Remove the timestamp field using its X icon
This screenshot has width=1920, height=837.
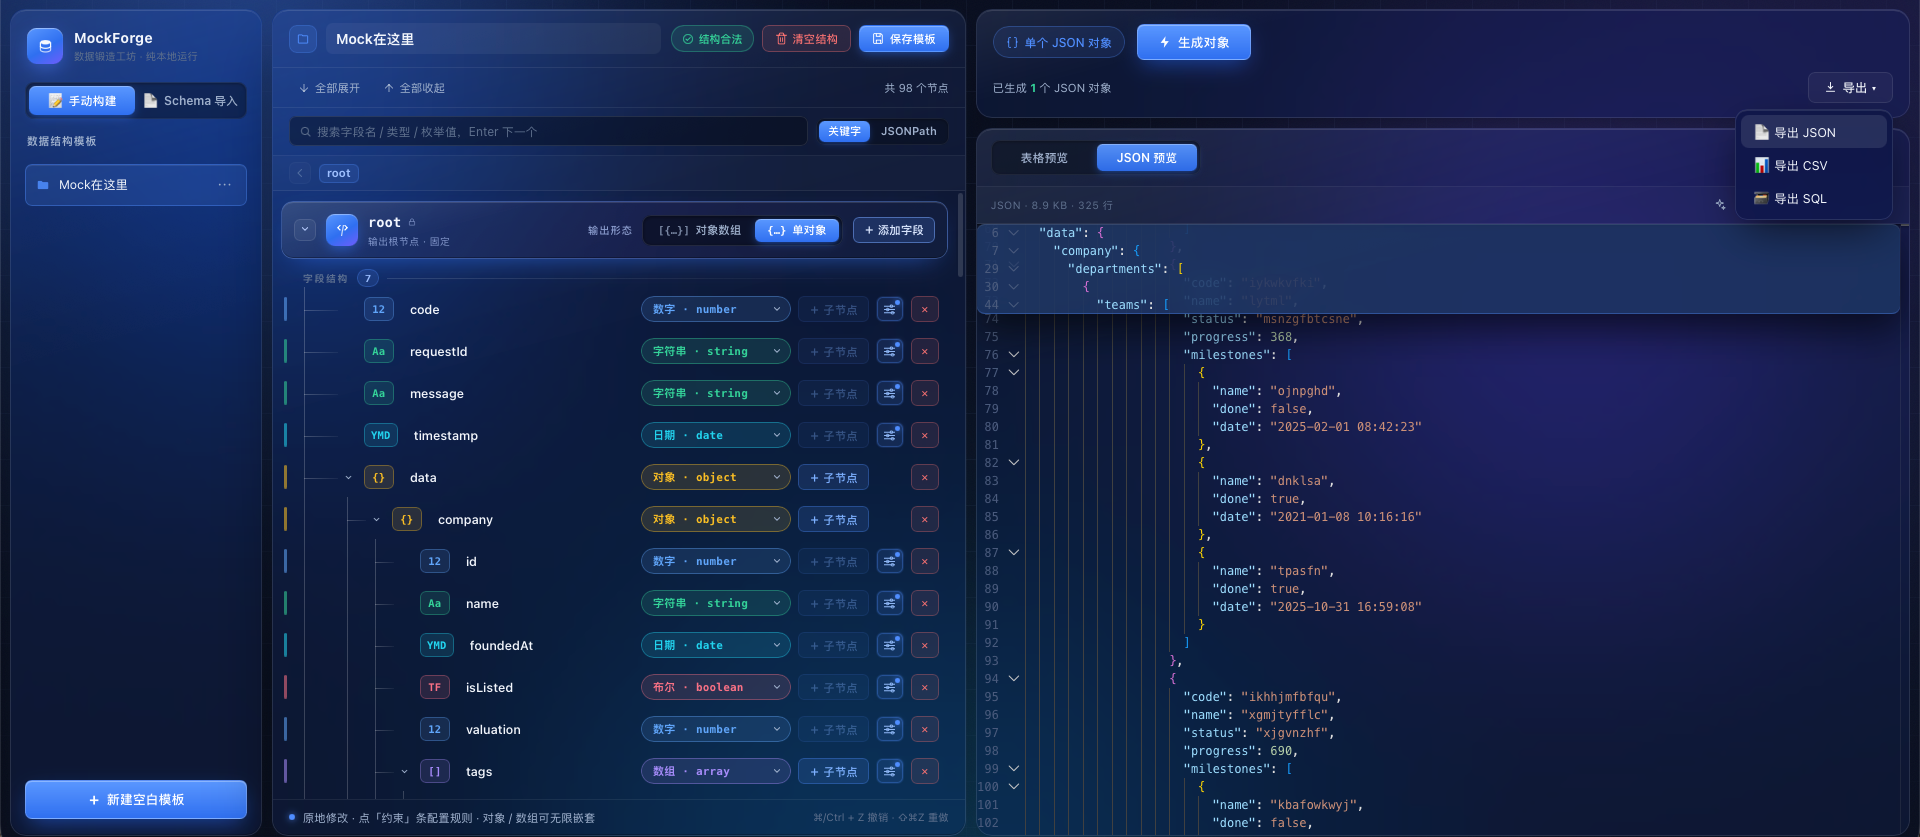click(x=925, y=436)
